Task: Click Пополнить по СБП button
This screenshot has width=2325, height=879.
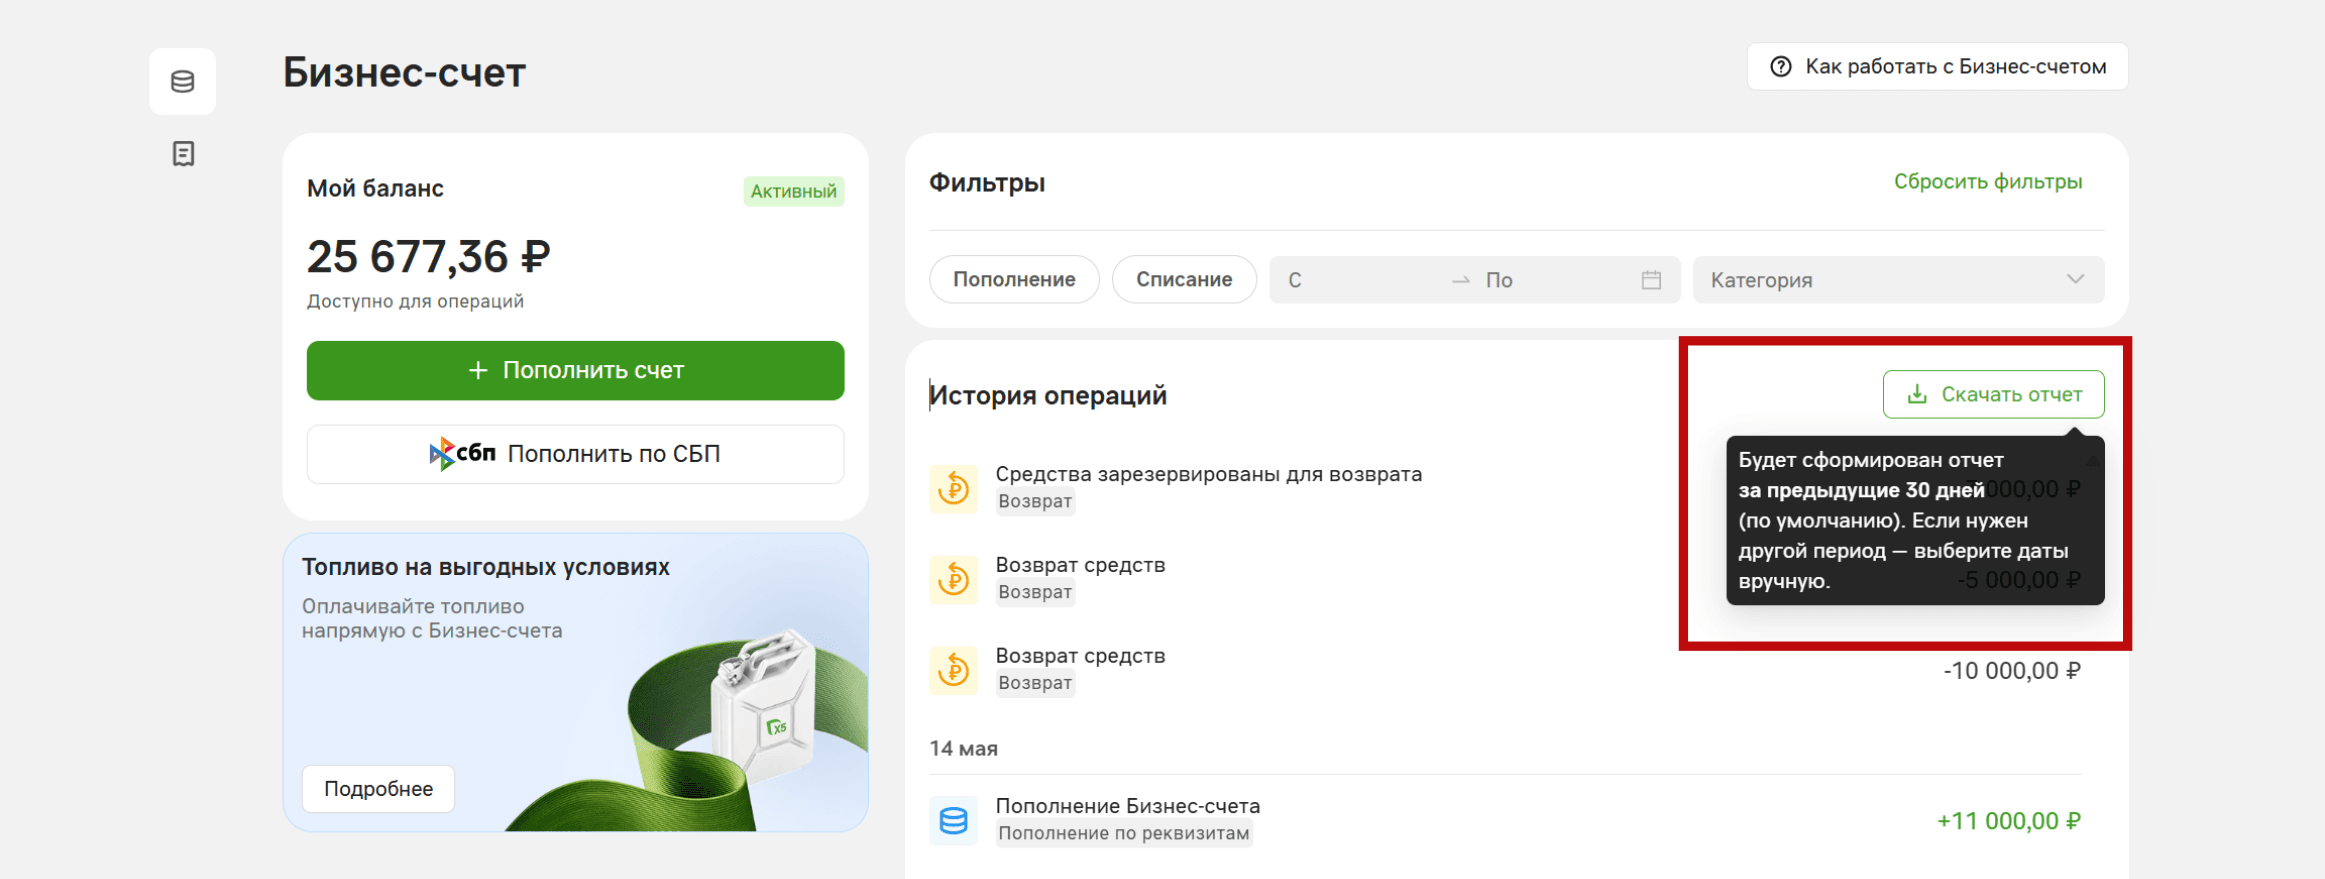Action: coord(575,454)
